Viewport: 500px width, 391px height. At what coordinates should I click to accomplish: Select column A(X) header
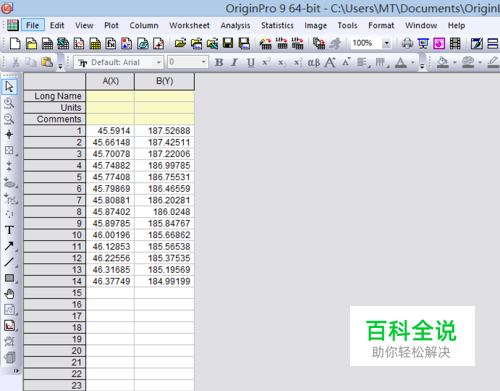110,81
